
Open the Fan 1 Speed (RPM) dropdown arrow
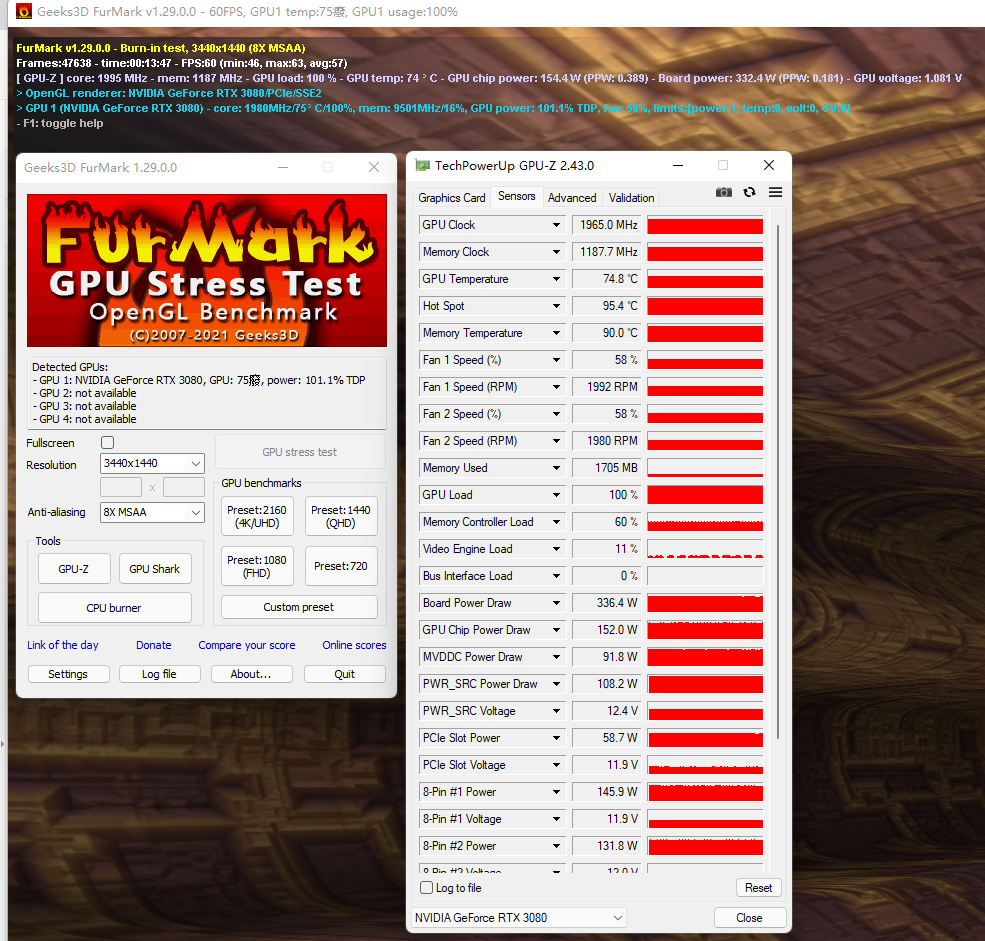point(556,387)
